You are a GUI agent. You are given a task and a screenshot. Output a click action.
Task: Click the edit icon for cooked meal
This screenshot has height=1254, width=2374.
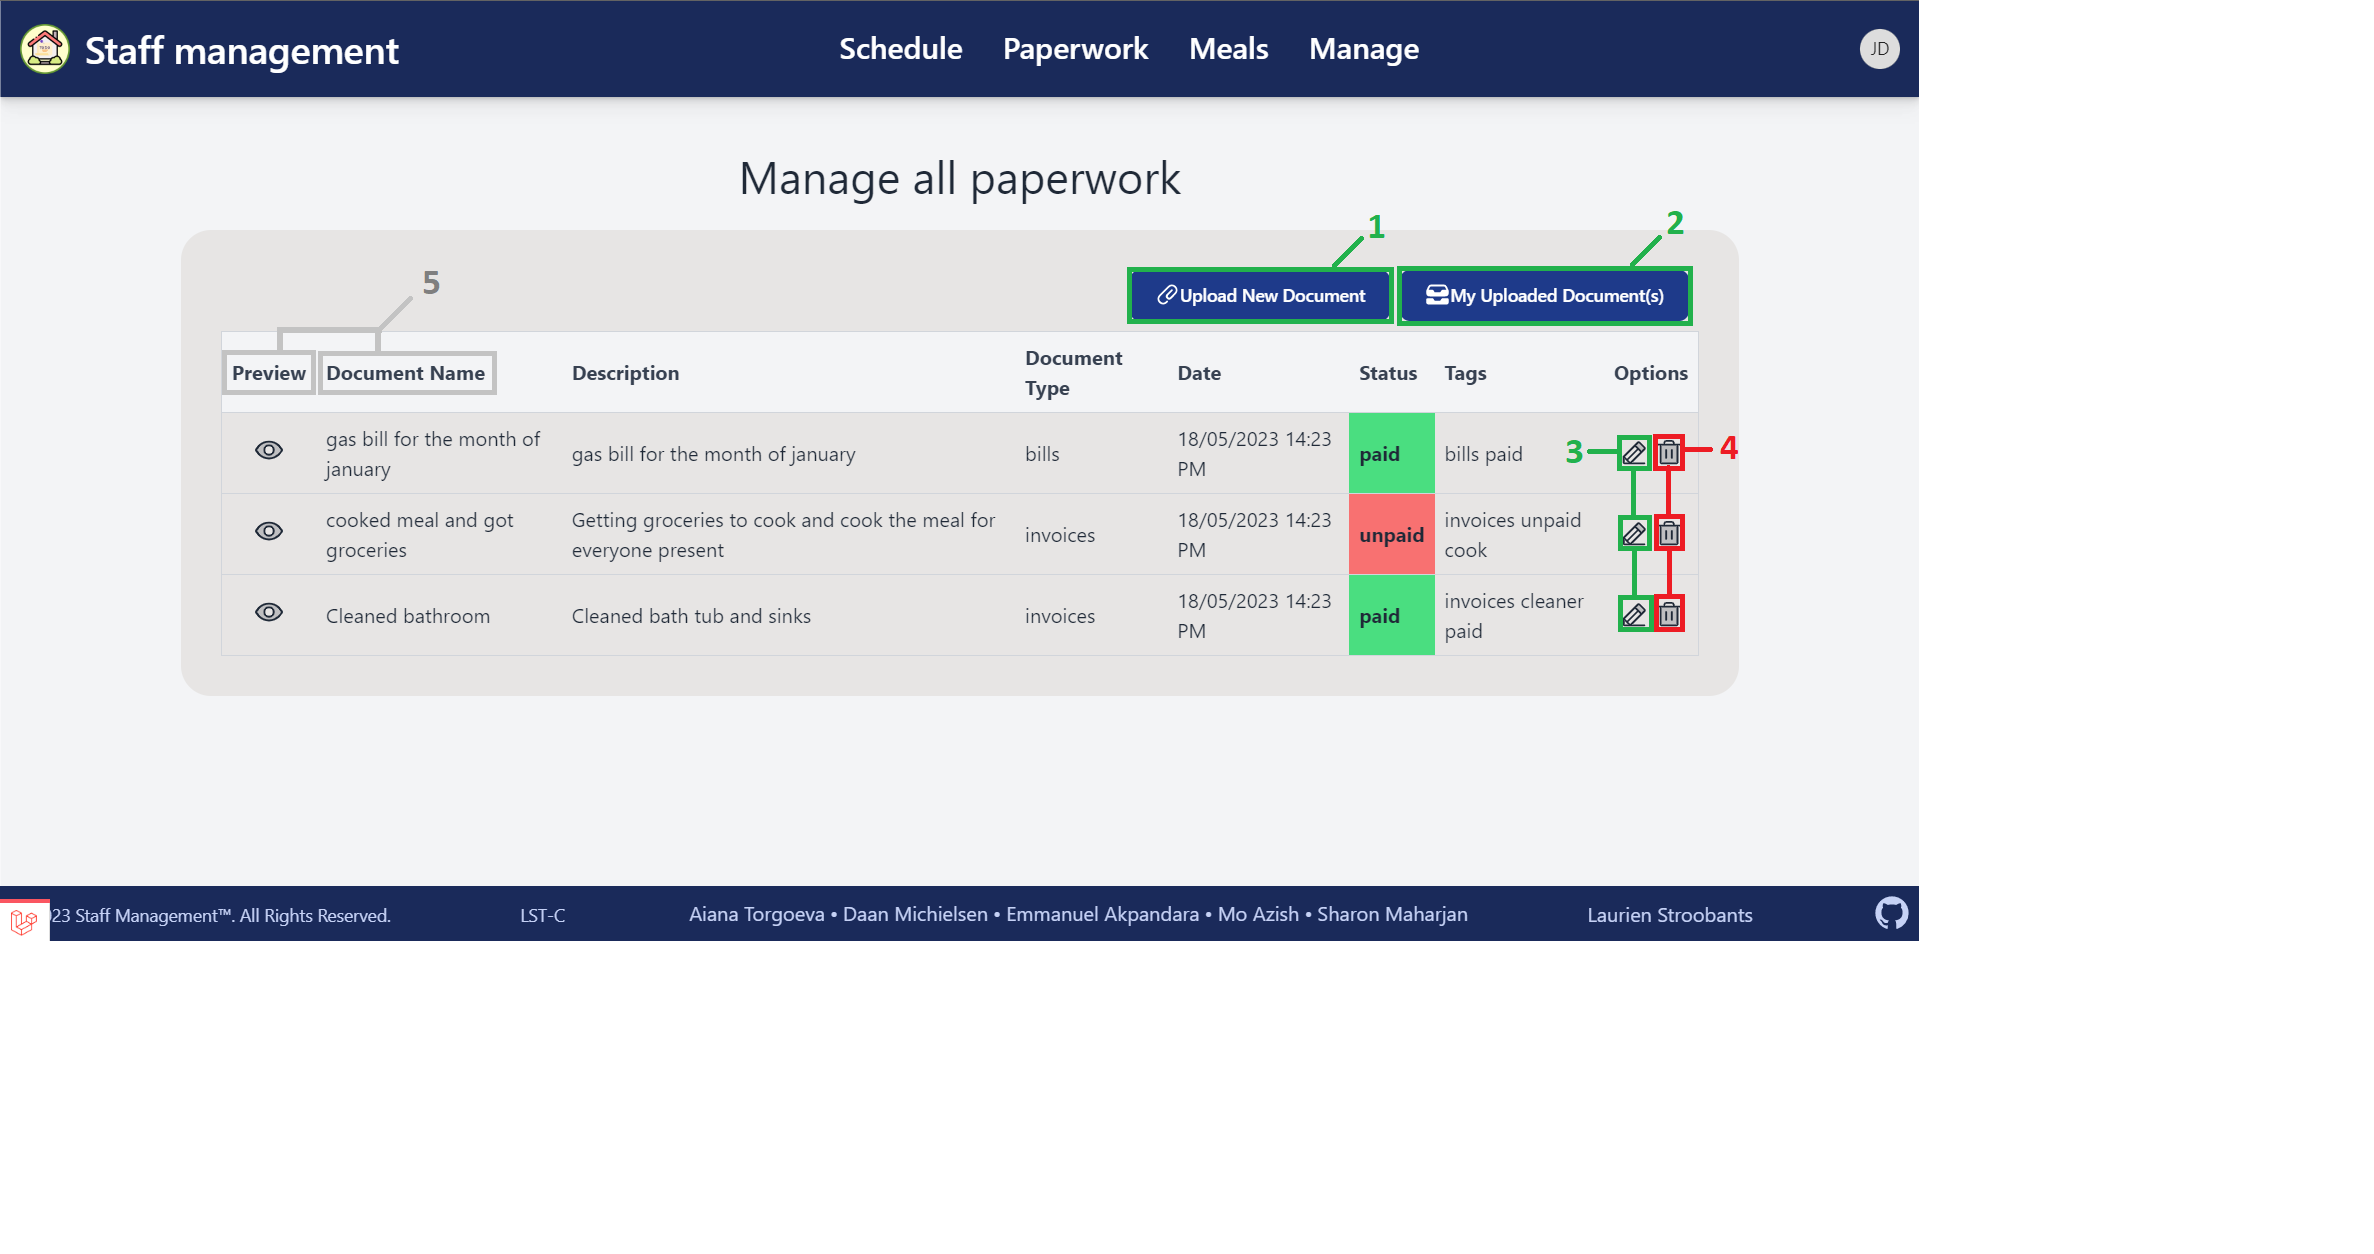click(1634, 534)
